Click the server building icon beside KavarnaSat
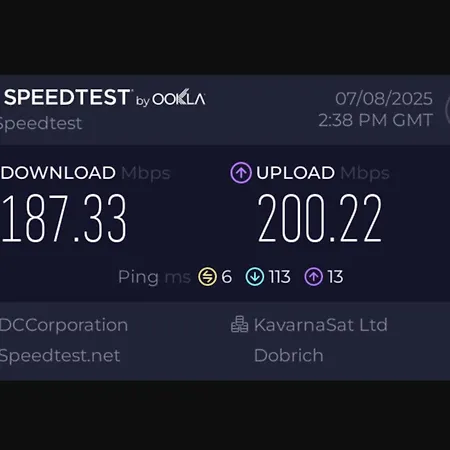Image resolution: width=450 pixels, height=450 pixels. [239, 324]
